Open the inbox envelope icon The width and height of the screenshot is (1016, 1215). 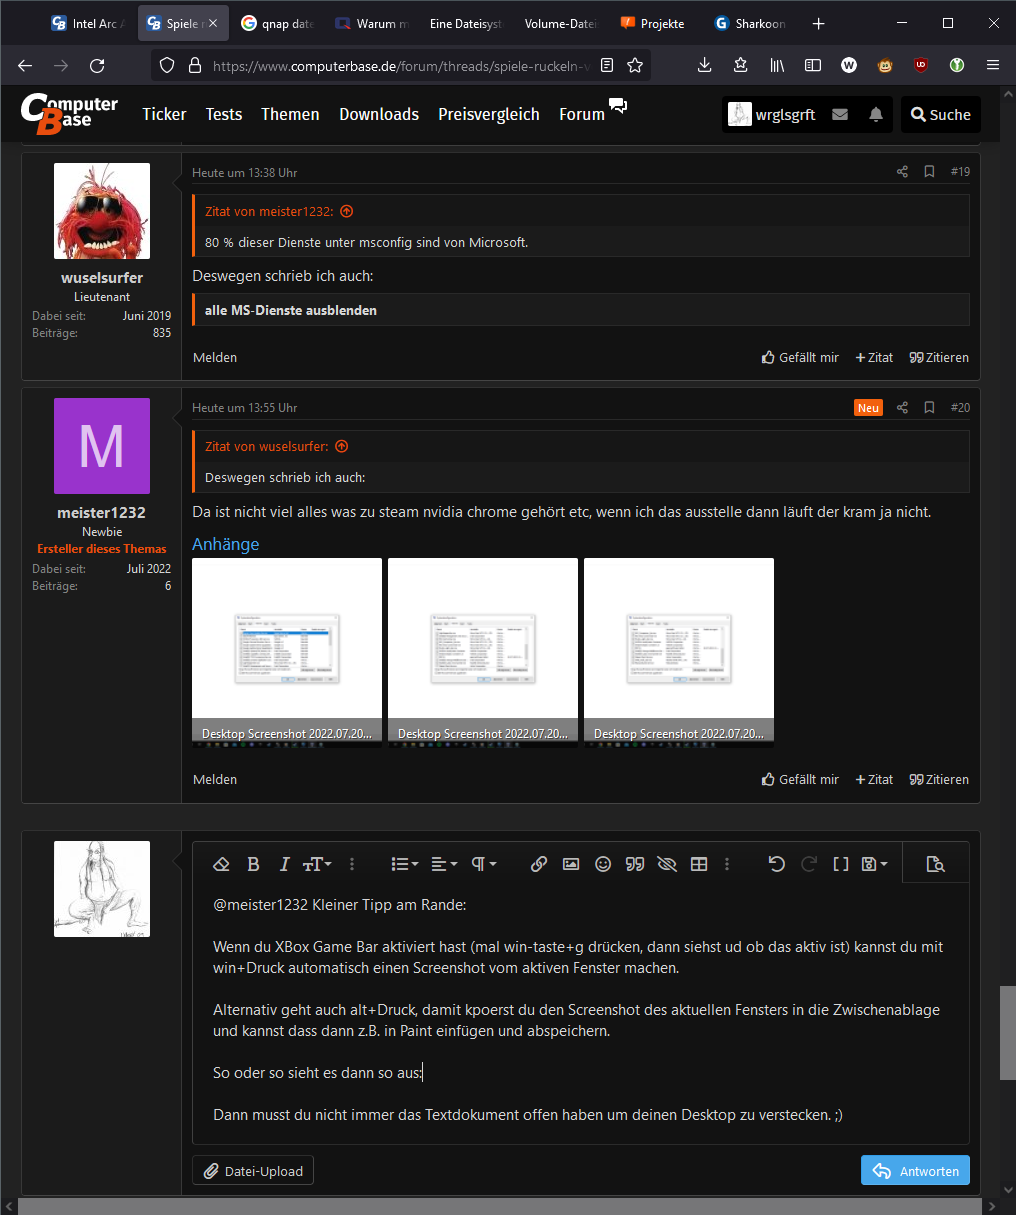click(840, 115)
